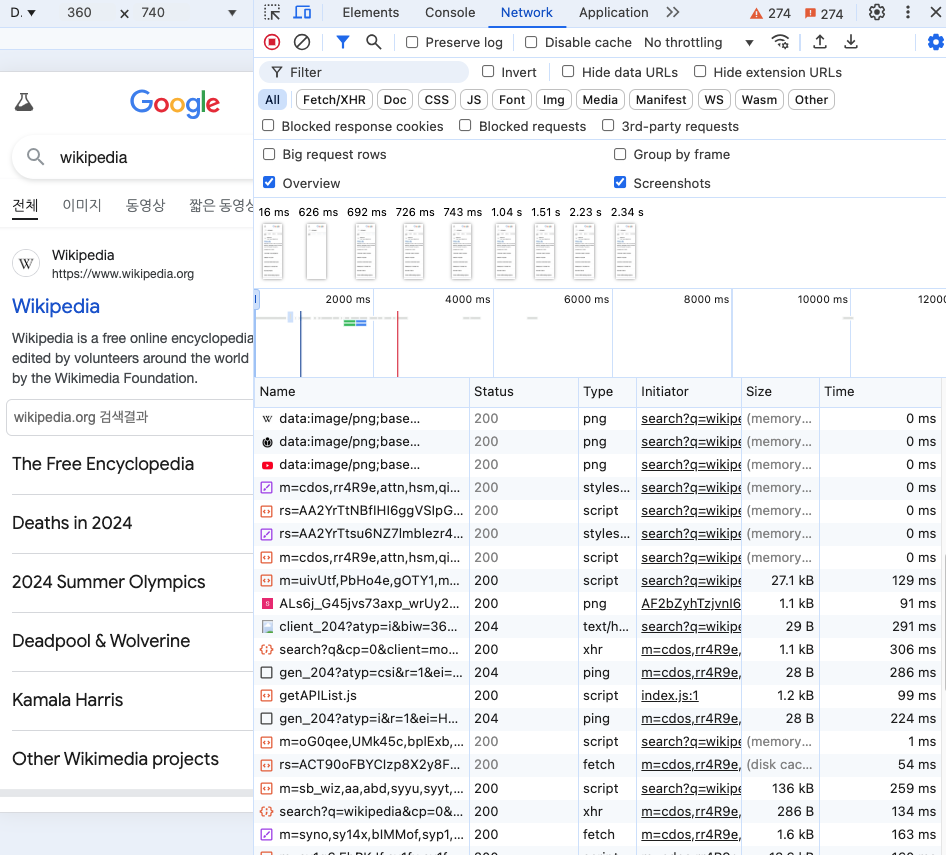Enable Group by frame
The height and width of the screenshot is (855, 946).
[x=620, y=154]
